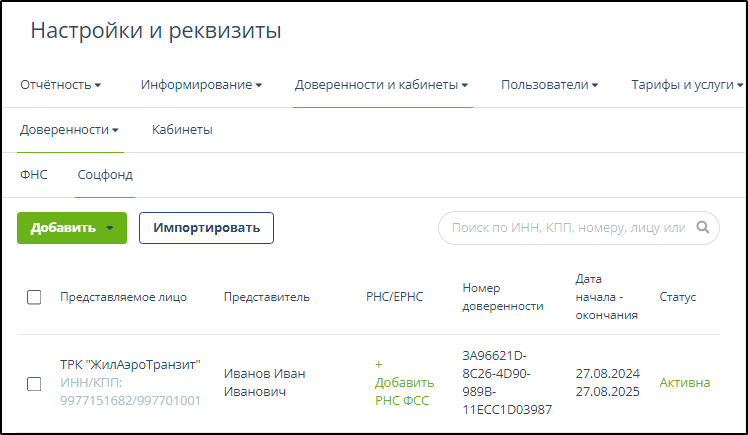Expand the Пользователи dropdown
This screenshot has width=748, height=435.
pyautogui.click(x=549, y=85)
